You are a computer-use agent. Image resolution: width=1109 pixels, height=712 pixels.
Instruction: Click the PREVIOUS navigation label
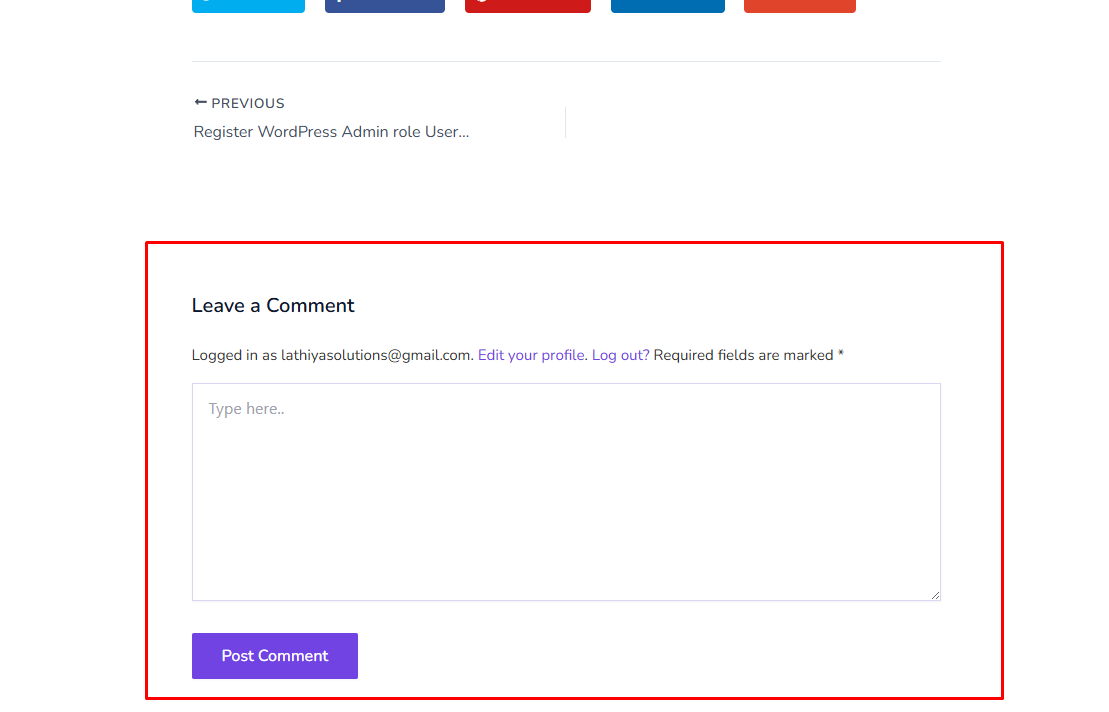pos(248,104)
